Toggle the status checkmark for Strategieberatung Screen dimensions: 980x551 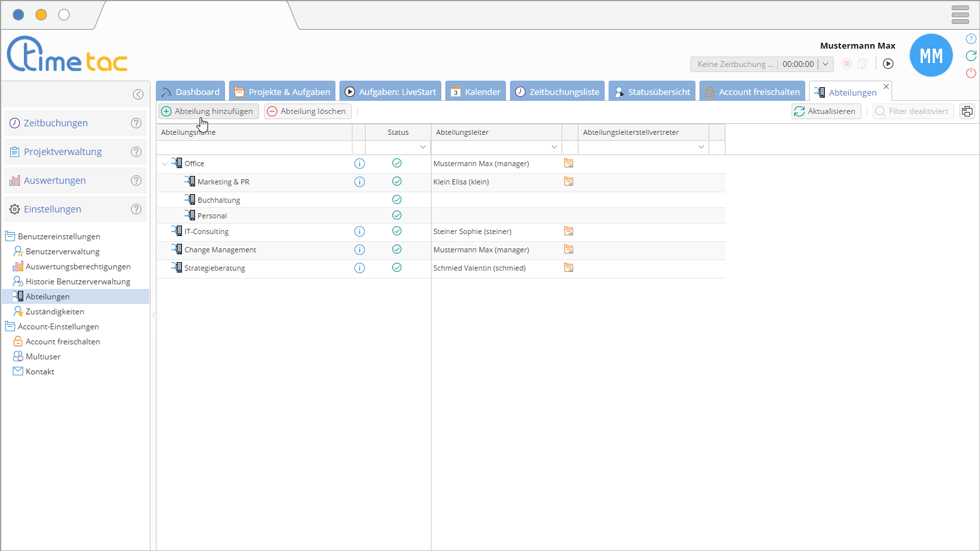pyautogui.click(x=397, y=268)
